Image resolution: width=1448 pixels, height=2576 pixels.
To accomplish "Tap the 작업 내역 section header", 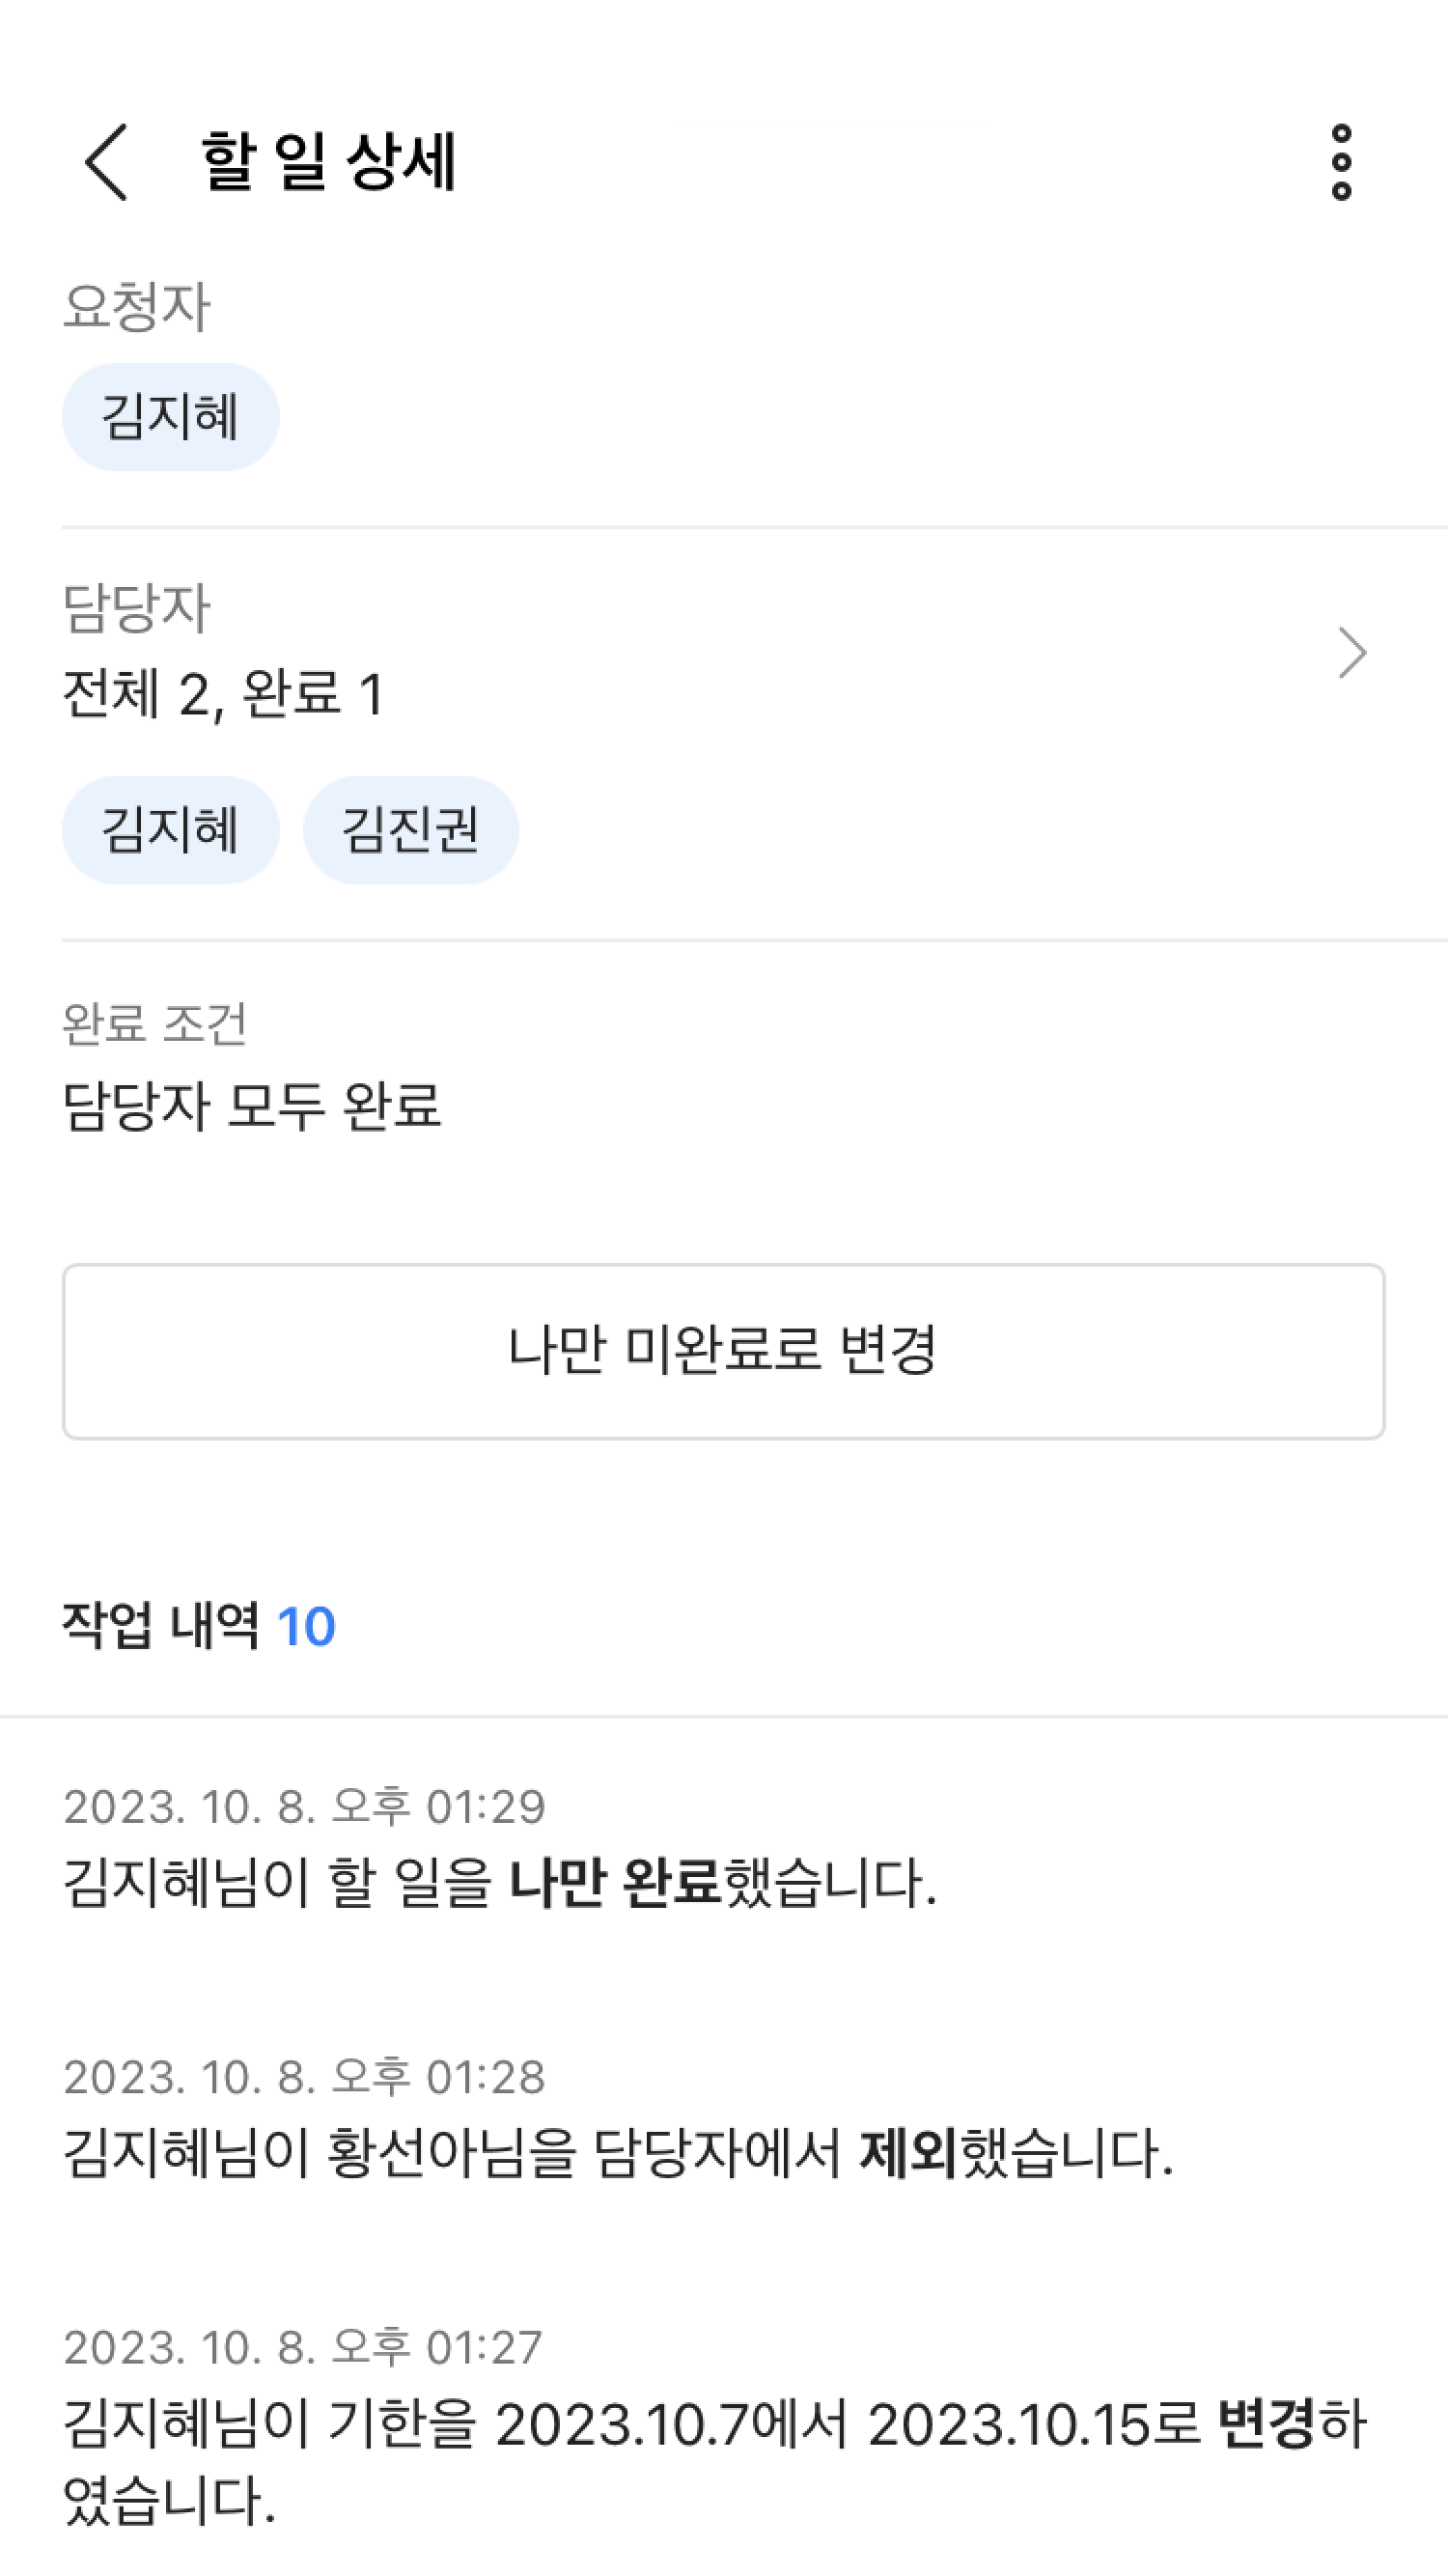I will point(160,1625).
